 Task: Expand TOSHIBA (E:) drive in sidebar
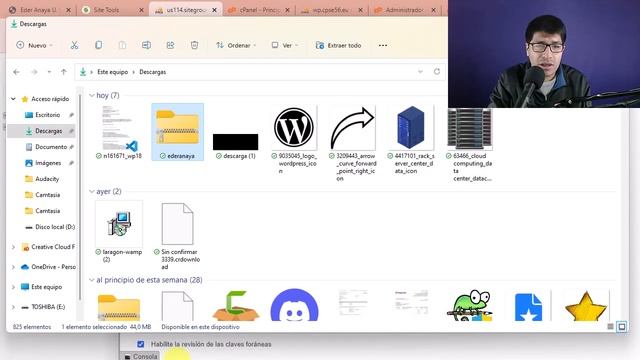point(13,307)
